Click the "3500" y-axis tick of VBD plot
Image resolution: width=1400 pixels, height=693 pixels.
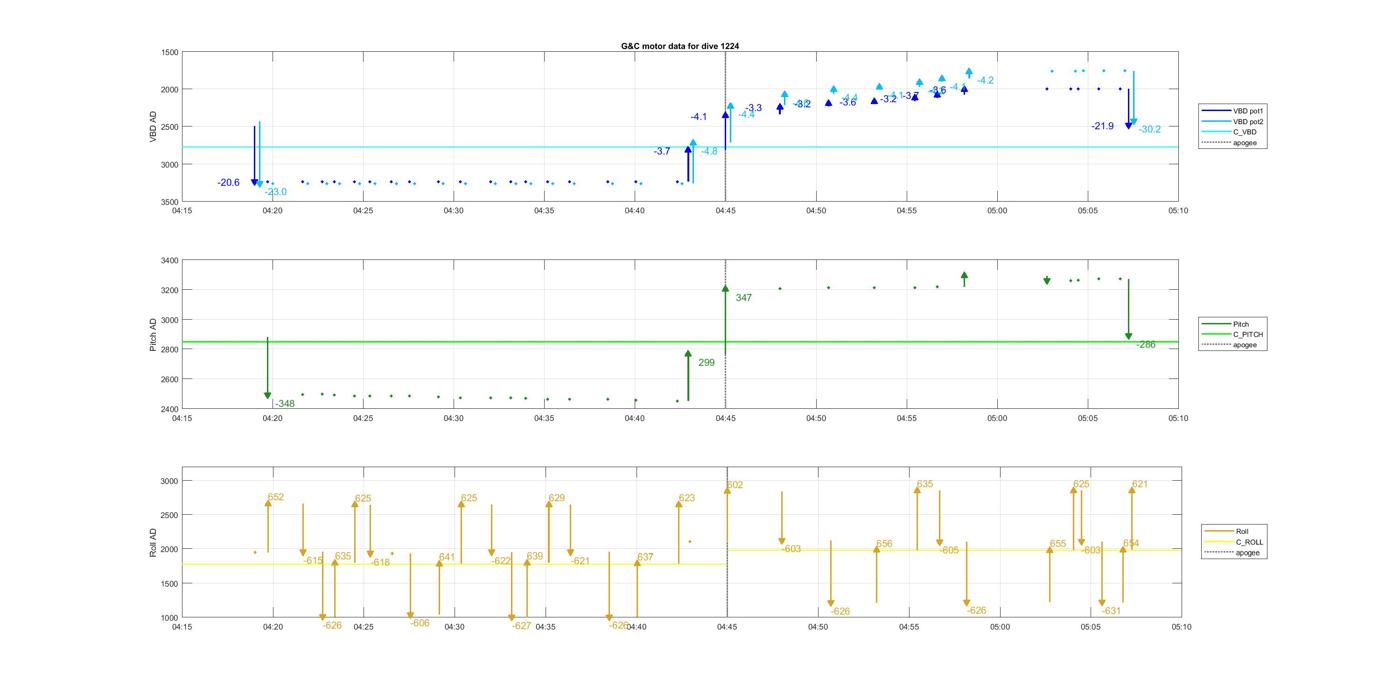pyautogui.click(x=170, y=202)
